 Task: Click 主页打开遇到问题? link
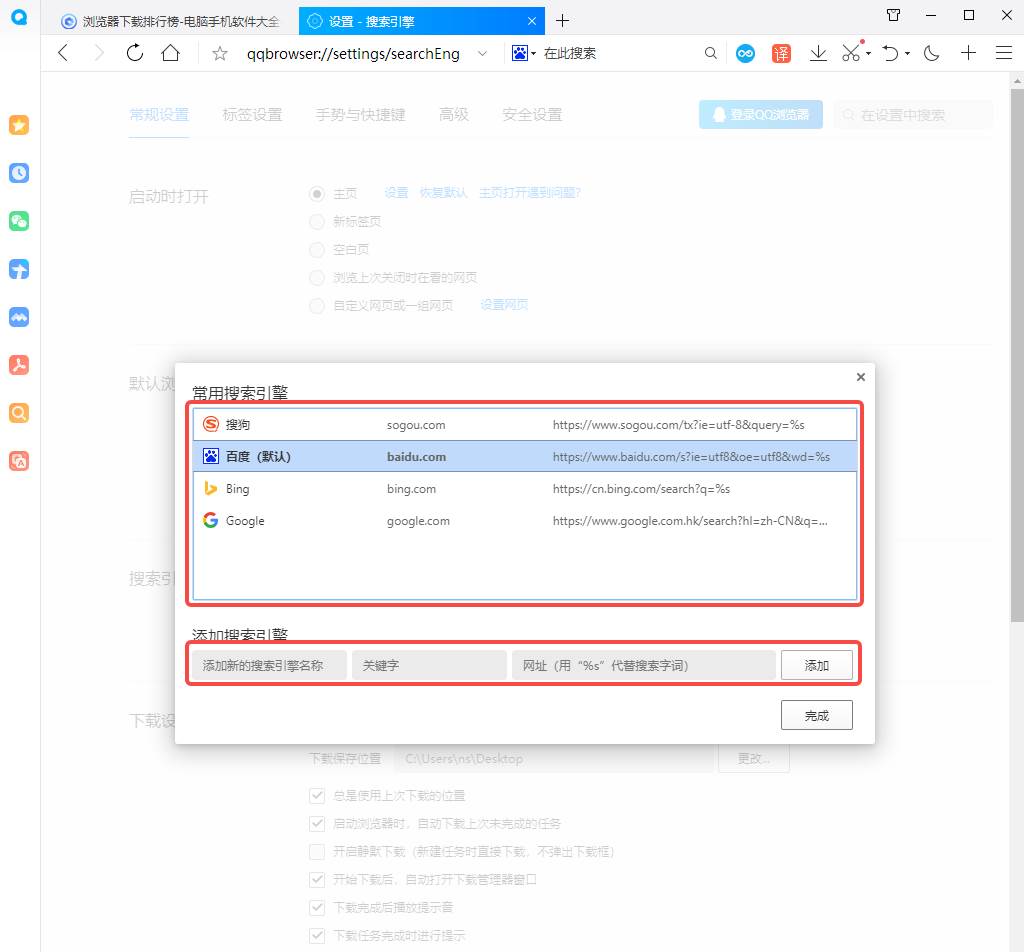pyautogui.click(x=530, y=193)
